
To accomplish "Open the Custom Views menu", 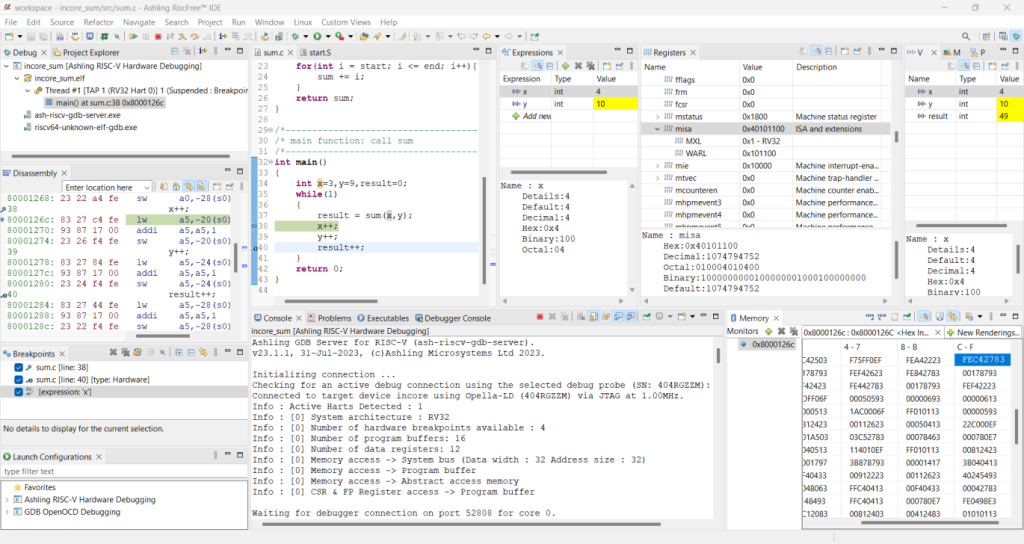I will (345, 22).
